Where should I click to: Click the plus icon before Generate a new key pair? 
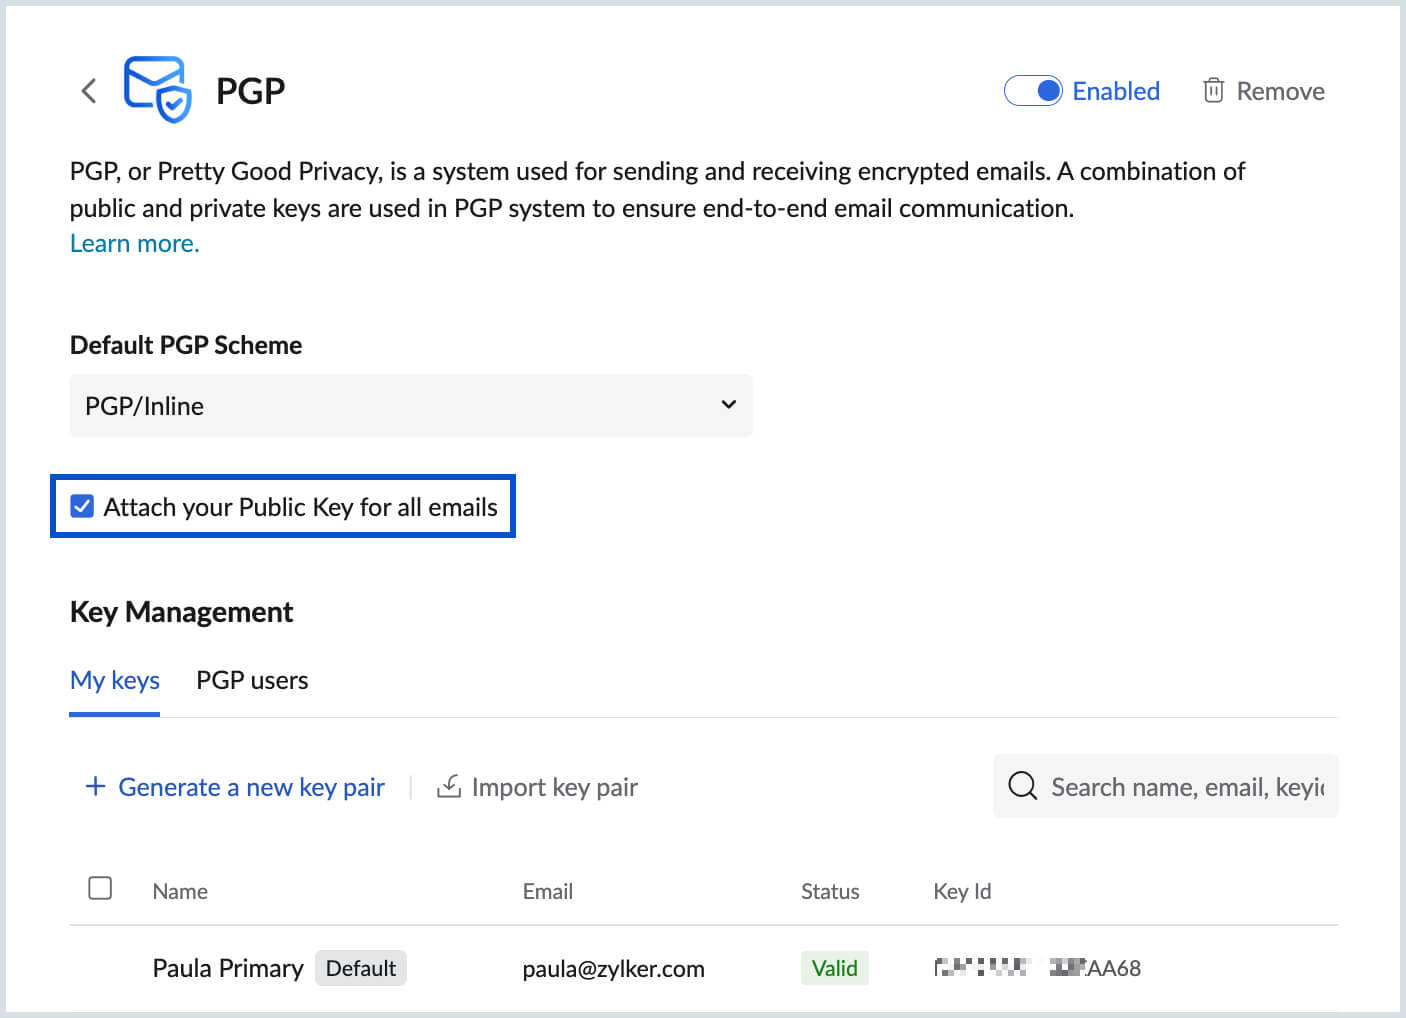click(x=95, y=787)
